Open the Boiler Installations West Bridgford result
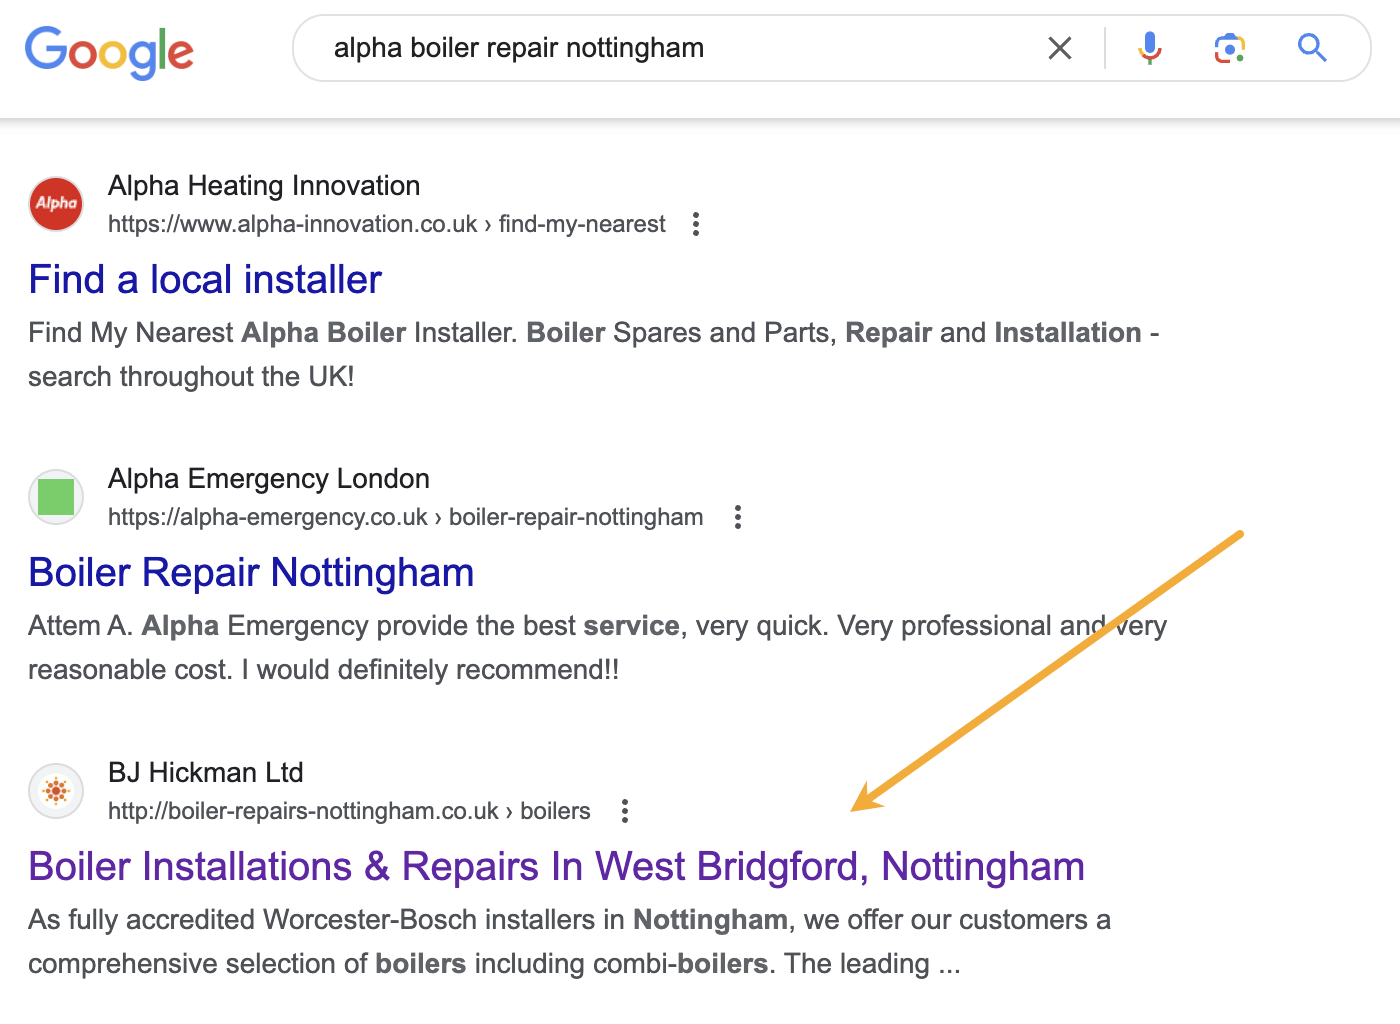The image size is (1400, 1024). (556, 867)
